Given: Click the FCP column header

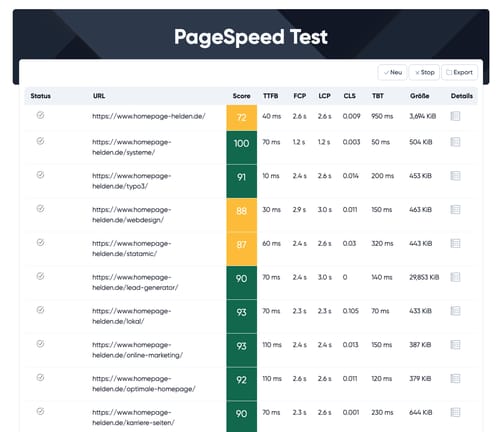Looking at the screenshot, I should point(300,96).
